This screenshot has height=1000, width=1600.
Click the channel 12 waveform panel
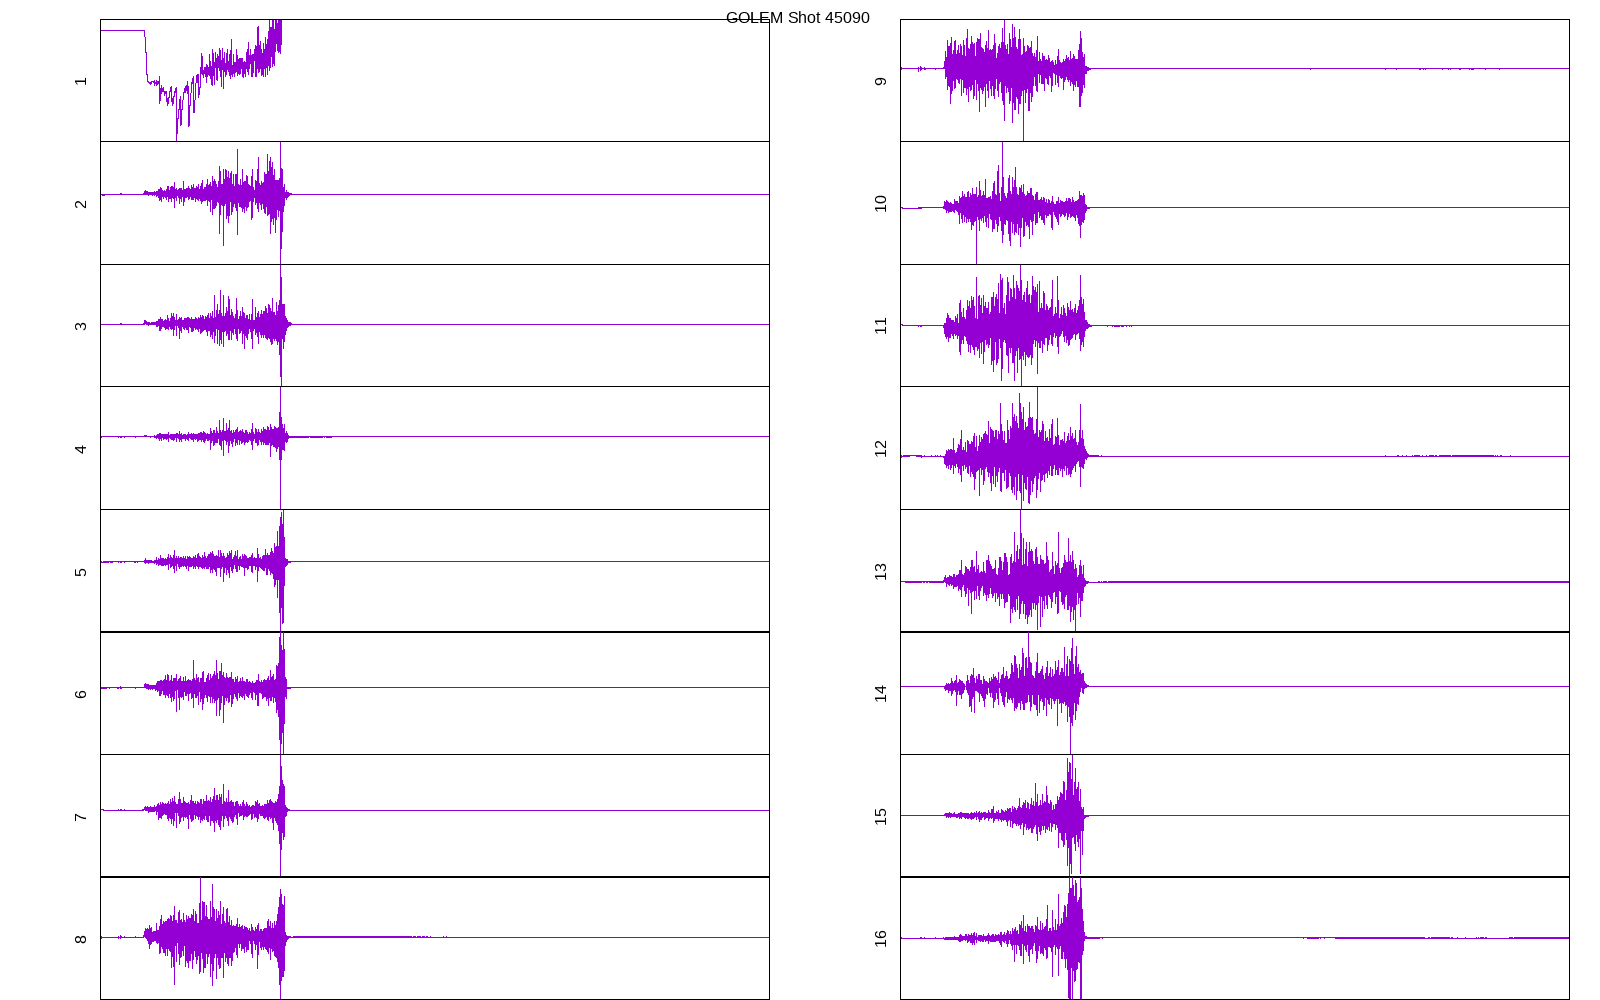point(1234,448)
